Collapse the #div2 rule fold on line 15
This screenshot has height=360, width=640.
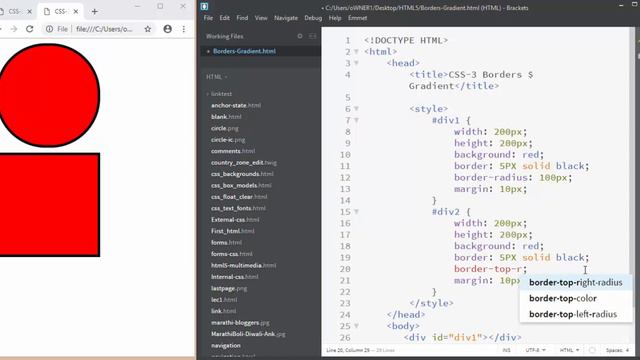[356, 212]
